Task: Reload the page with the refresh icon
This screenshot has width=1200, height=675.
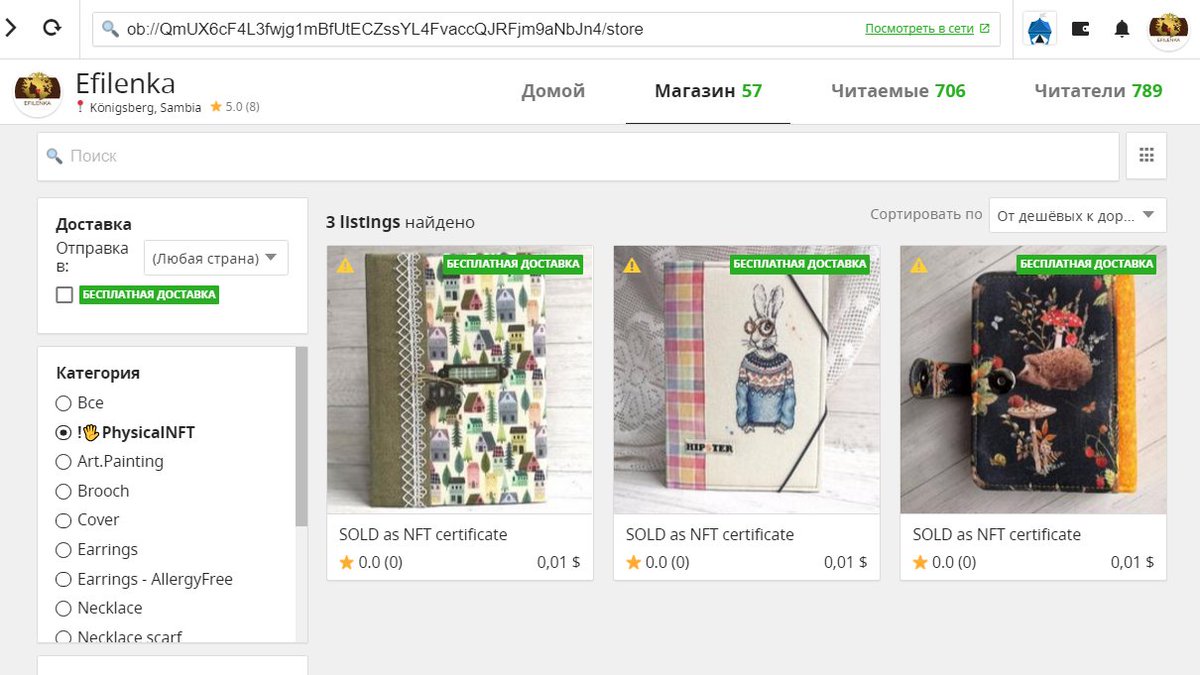Action: point(52,29)
